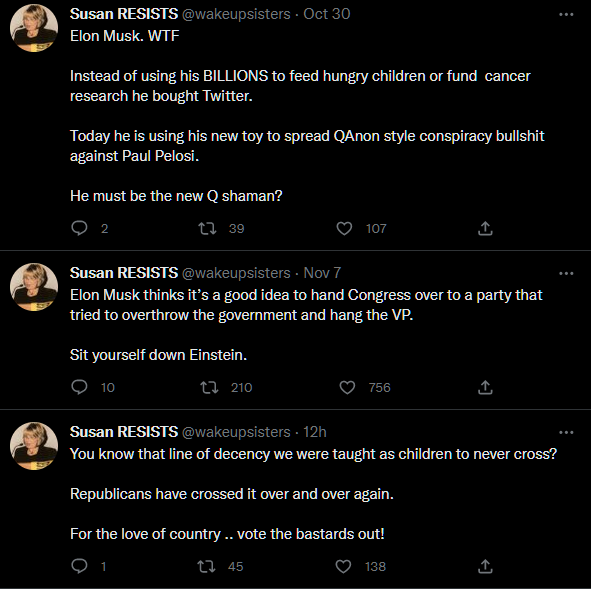Like the tweet with 138 likes
Image resolution: width=591 pixels, height=589 pixels.
[x=343, y=566]
